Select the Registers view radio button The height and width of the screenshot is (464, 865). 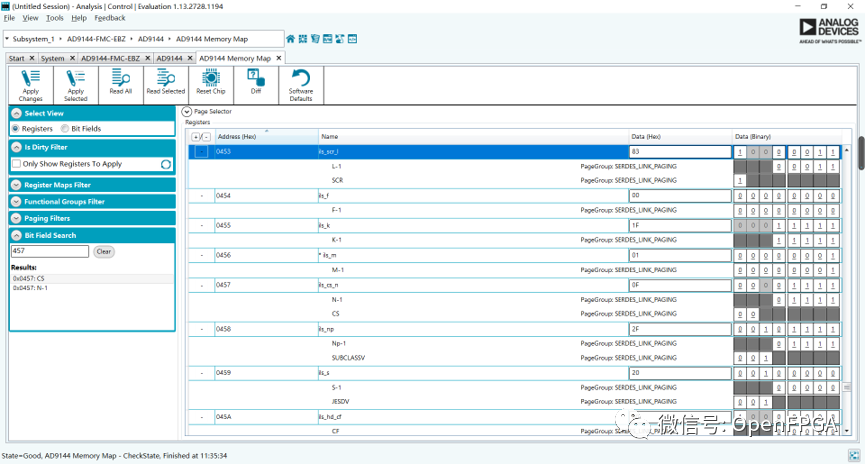(x=17, y=129)
